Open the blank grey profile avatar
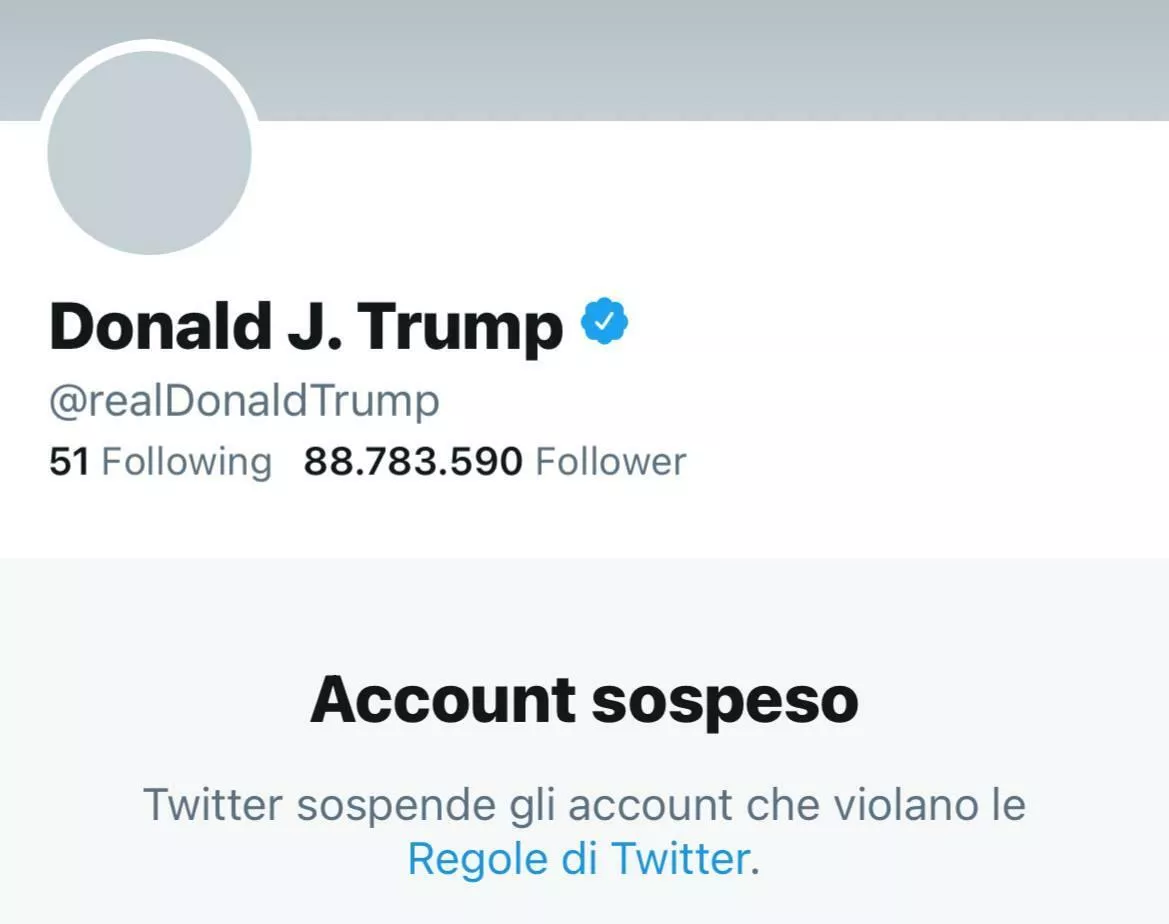 [149, 153]
